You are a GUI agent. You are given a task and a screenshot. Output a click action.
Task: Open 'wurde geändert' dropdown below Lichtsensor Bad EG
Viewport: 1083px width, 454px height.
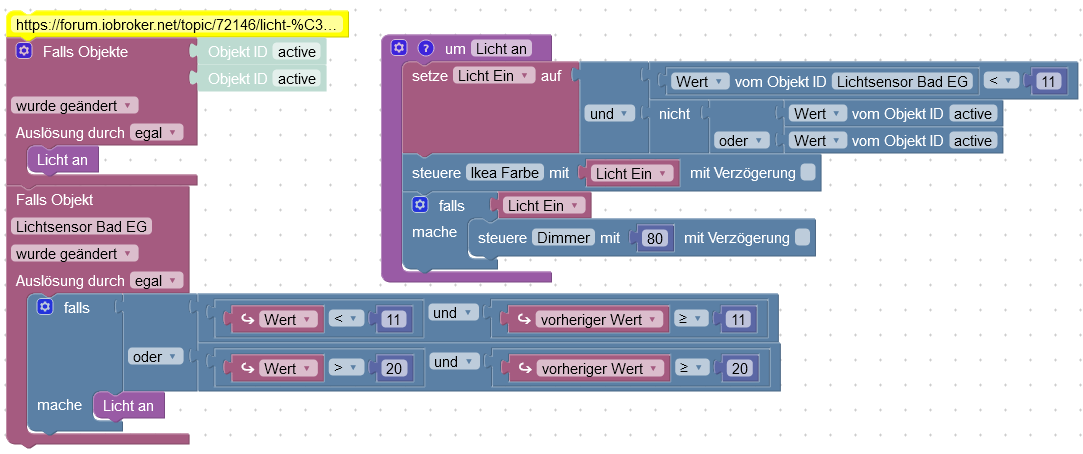pyautogui.click(x=75, y=254)
